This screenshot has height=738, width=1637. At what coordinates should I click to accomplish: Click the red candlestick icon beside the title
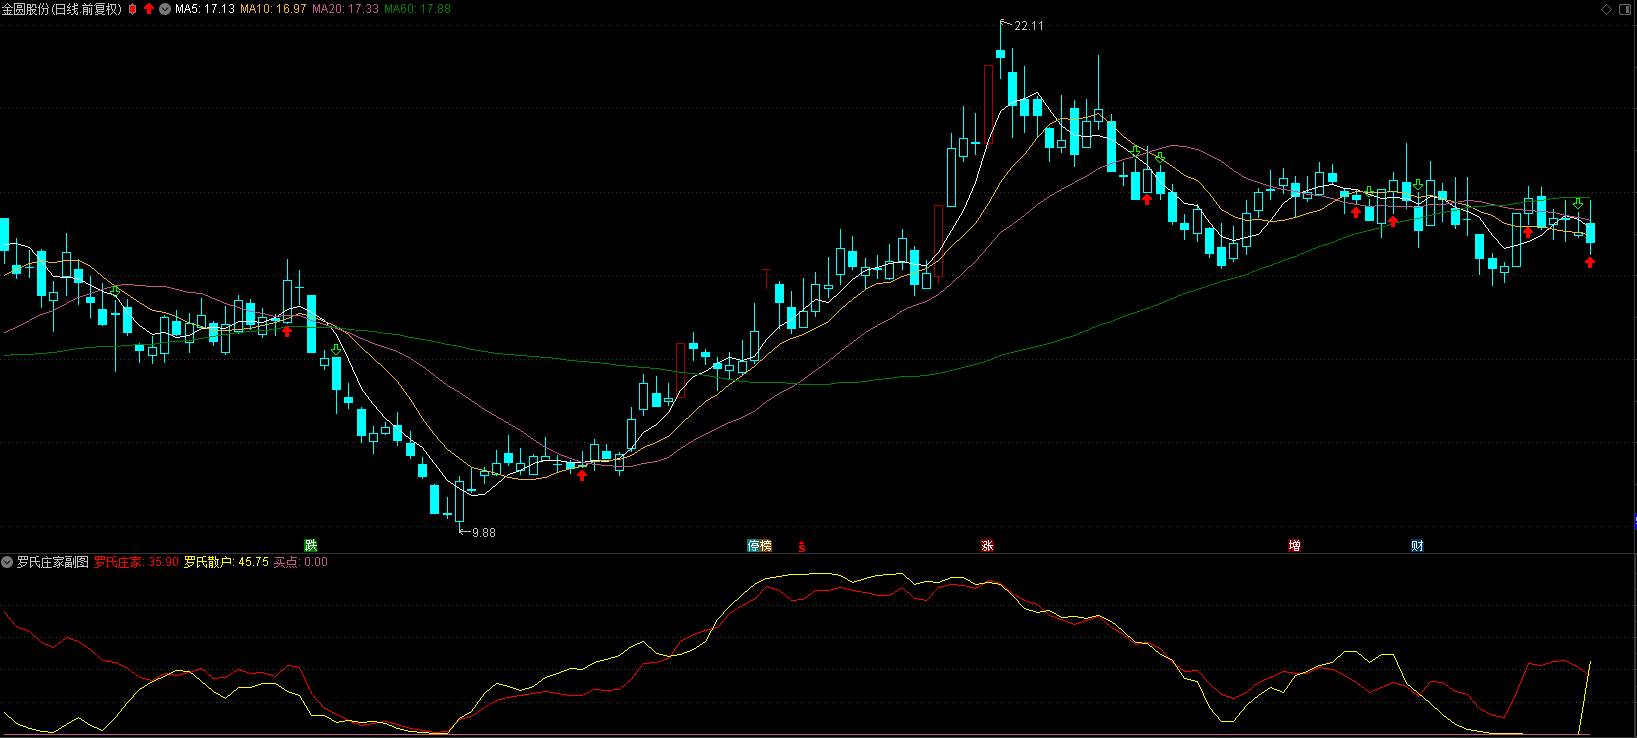pyautogui.click(x=132, y=9)
